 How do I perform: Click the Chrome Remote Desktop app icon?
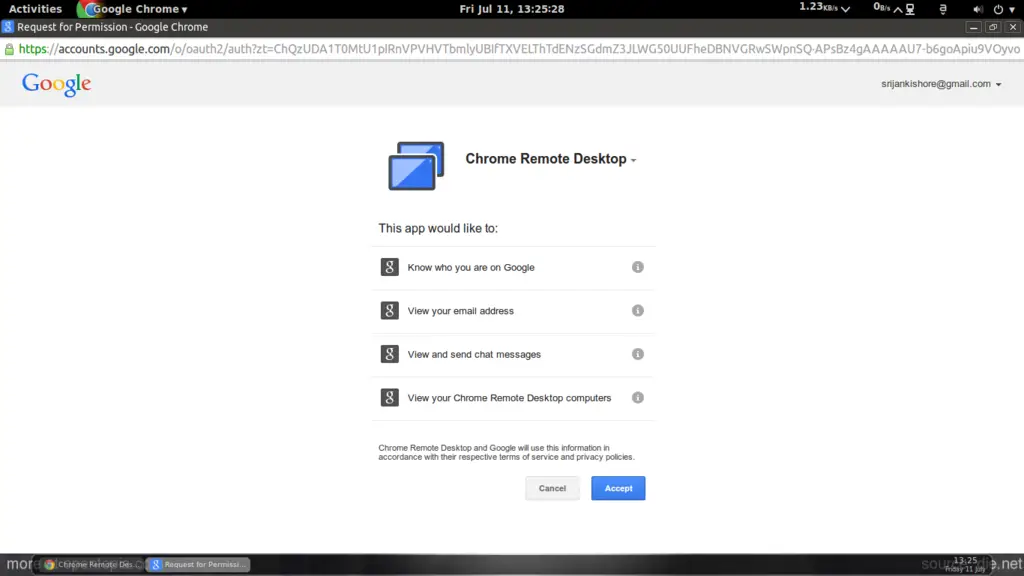click(x=416, y=166)
